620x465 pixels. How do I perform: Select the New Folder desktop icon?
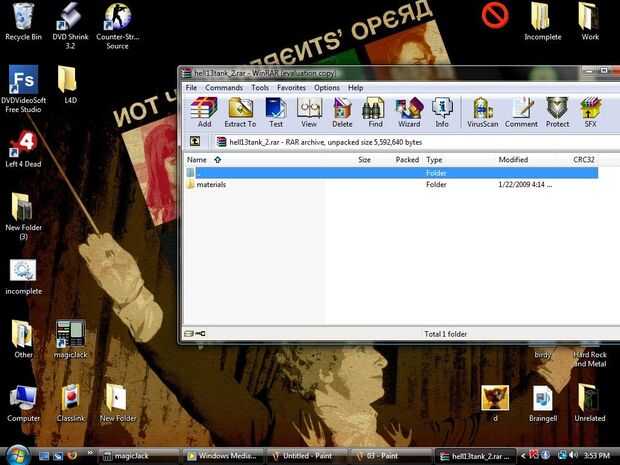(x=117, y=404)
